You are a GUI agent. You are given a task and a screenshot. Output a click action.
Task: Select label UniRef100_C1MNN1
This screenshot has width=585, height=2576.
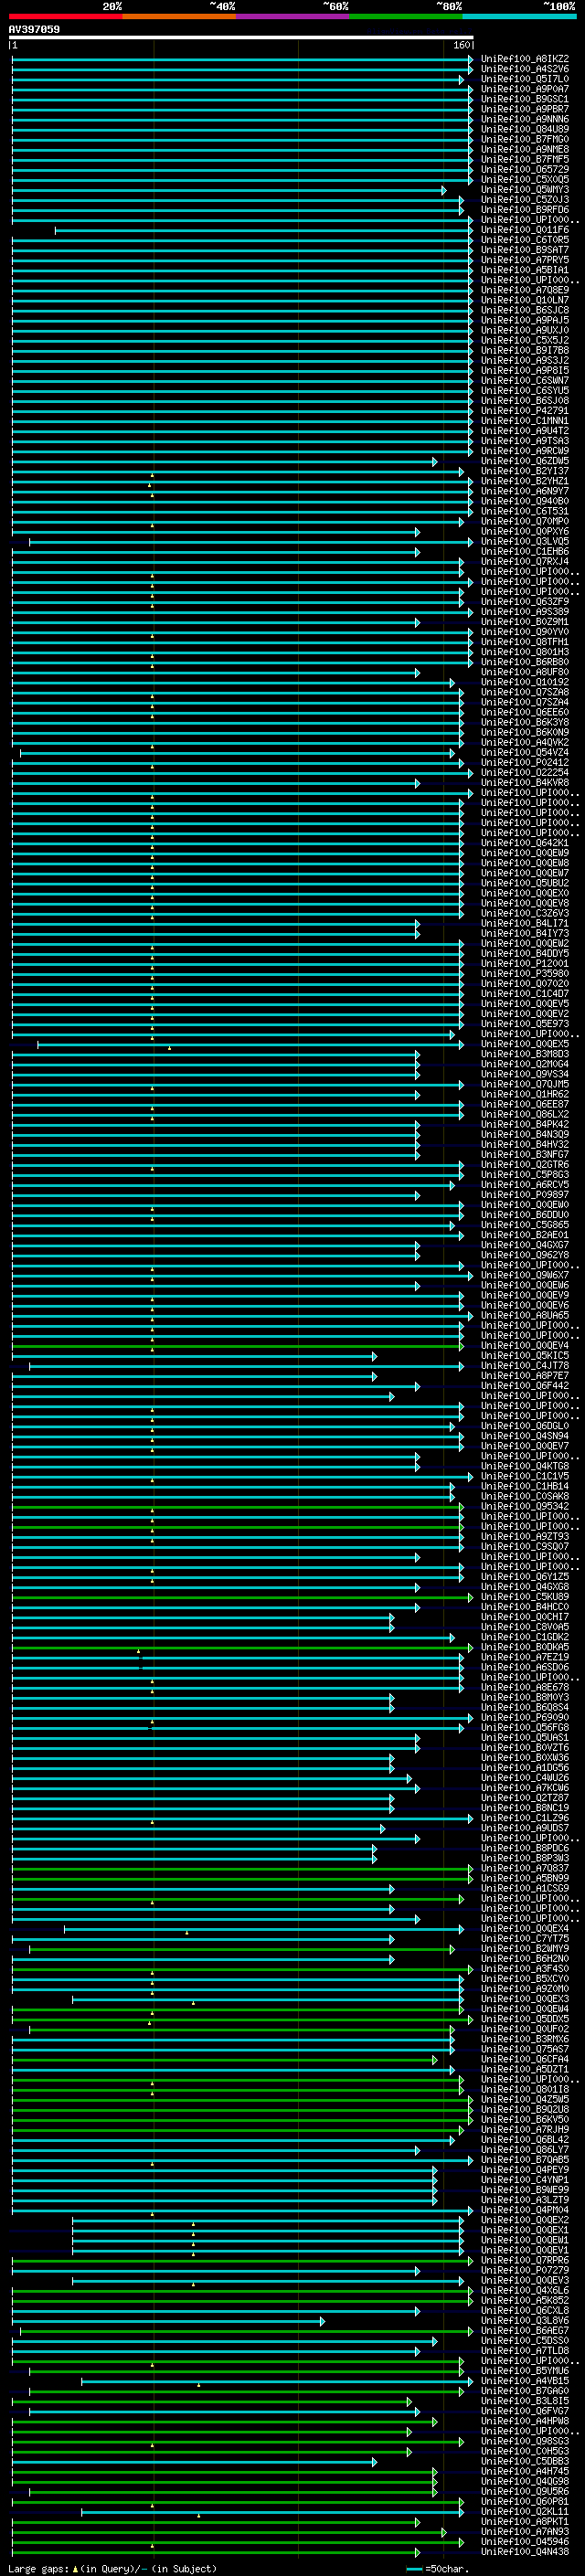(525, 421)
